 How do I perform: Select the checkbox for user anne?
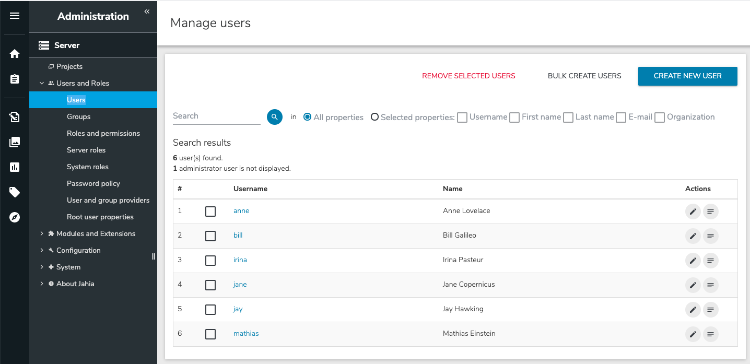pos(210,211)
